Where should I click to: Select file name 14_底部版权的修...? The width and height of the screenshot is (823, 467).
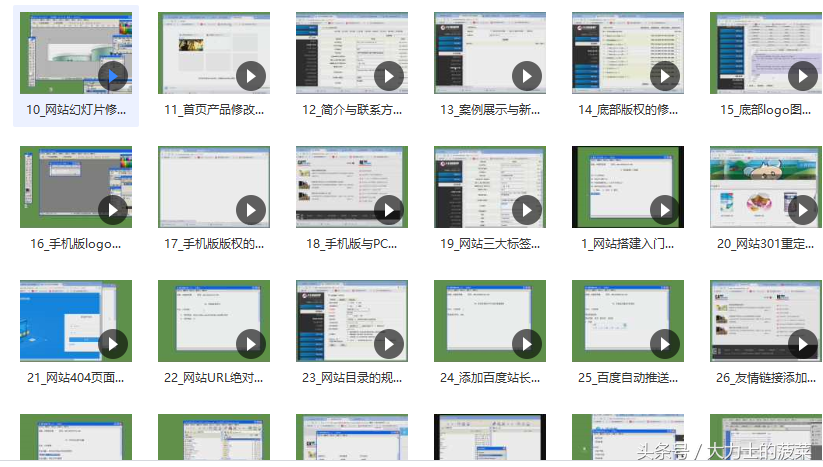[x=628, y=110]
